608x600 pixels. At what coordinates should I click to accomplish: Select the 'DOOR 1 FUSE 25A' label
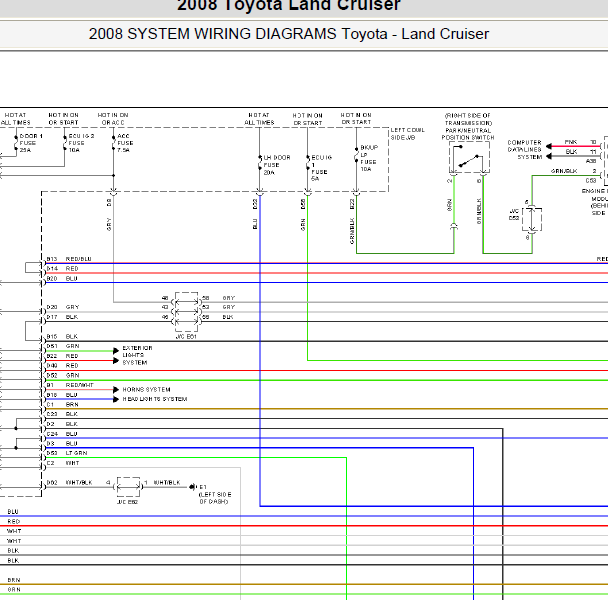pos(31,143)
